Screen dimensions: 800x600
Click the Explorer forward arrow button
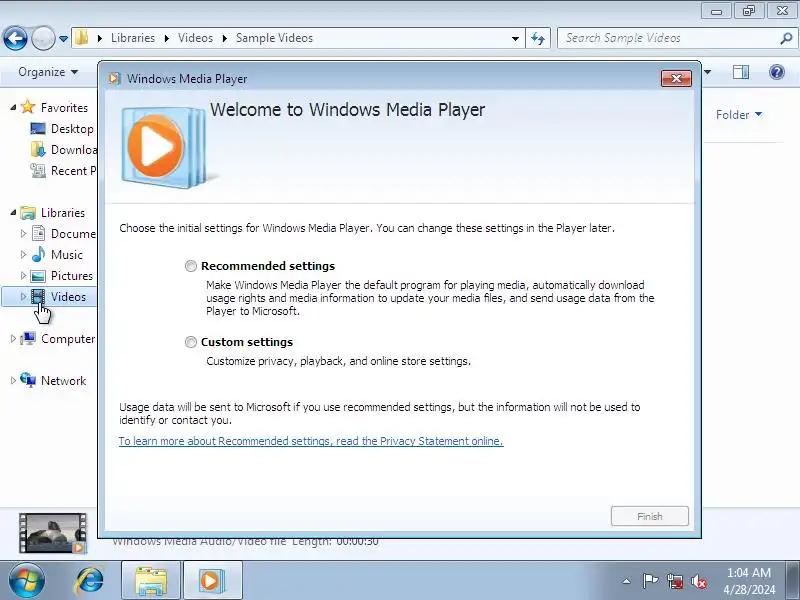click(x=43, y=38)
